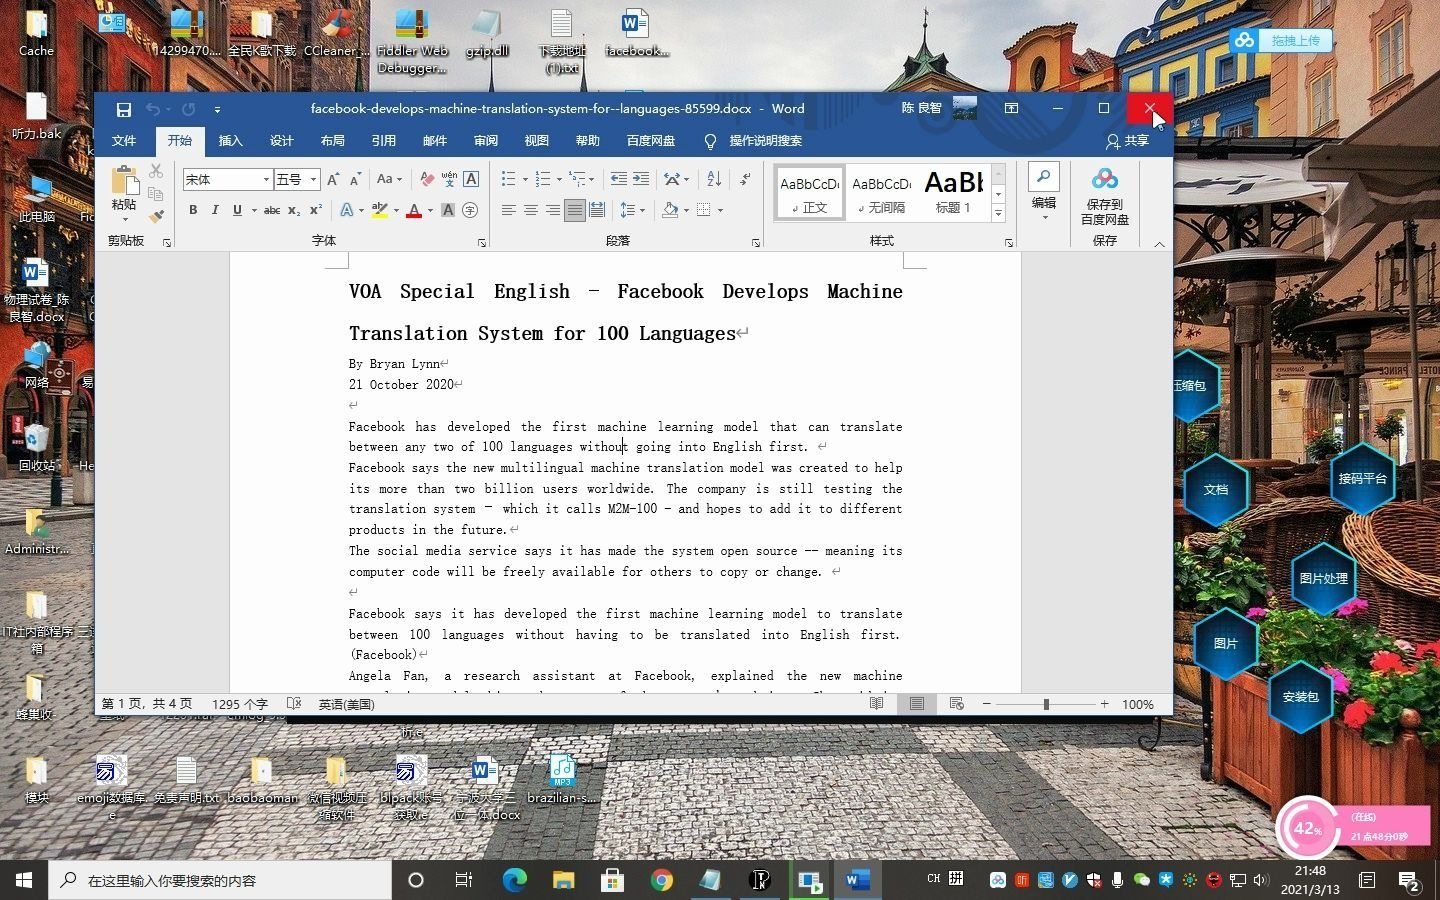This screenshot has width=1440, height=900.
Task: Select the 无间隔 (No Spacing) style
Action: (881, 192)
